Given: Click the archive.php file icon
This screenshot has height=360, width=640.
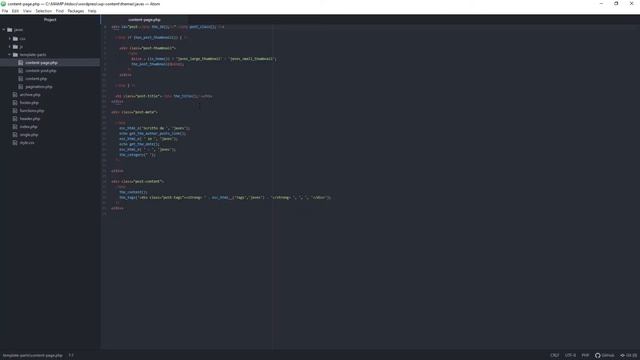Looking at the screenshot, I should tap(15, 95).
